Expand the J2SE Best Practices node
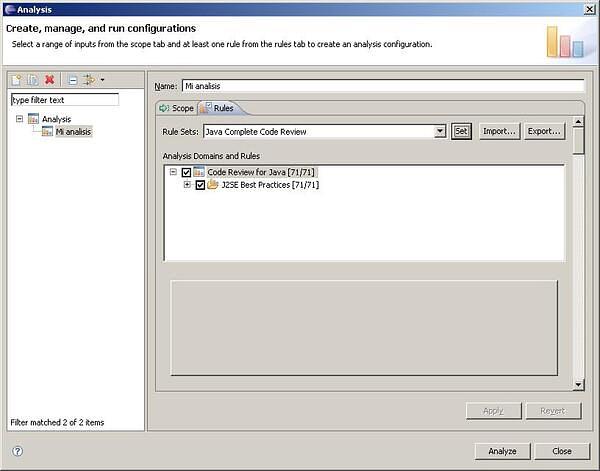The image size is (600, 471). pyautogui.click(x=187, y=185)
